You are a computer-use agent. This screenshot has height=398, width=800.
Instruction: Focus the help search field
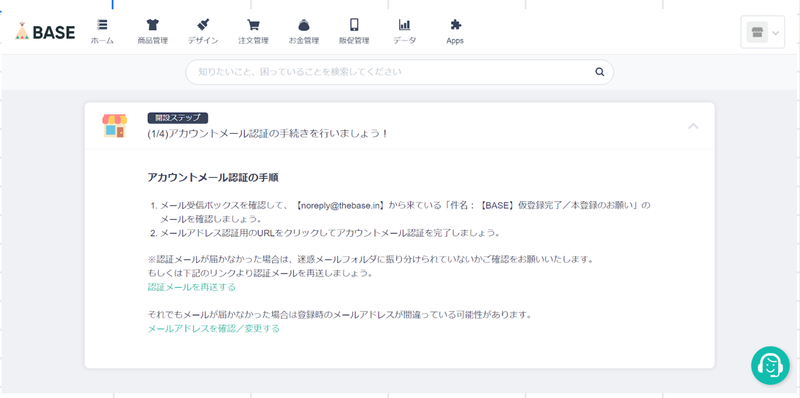click(399, 72)
